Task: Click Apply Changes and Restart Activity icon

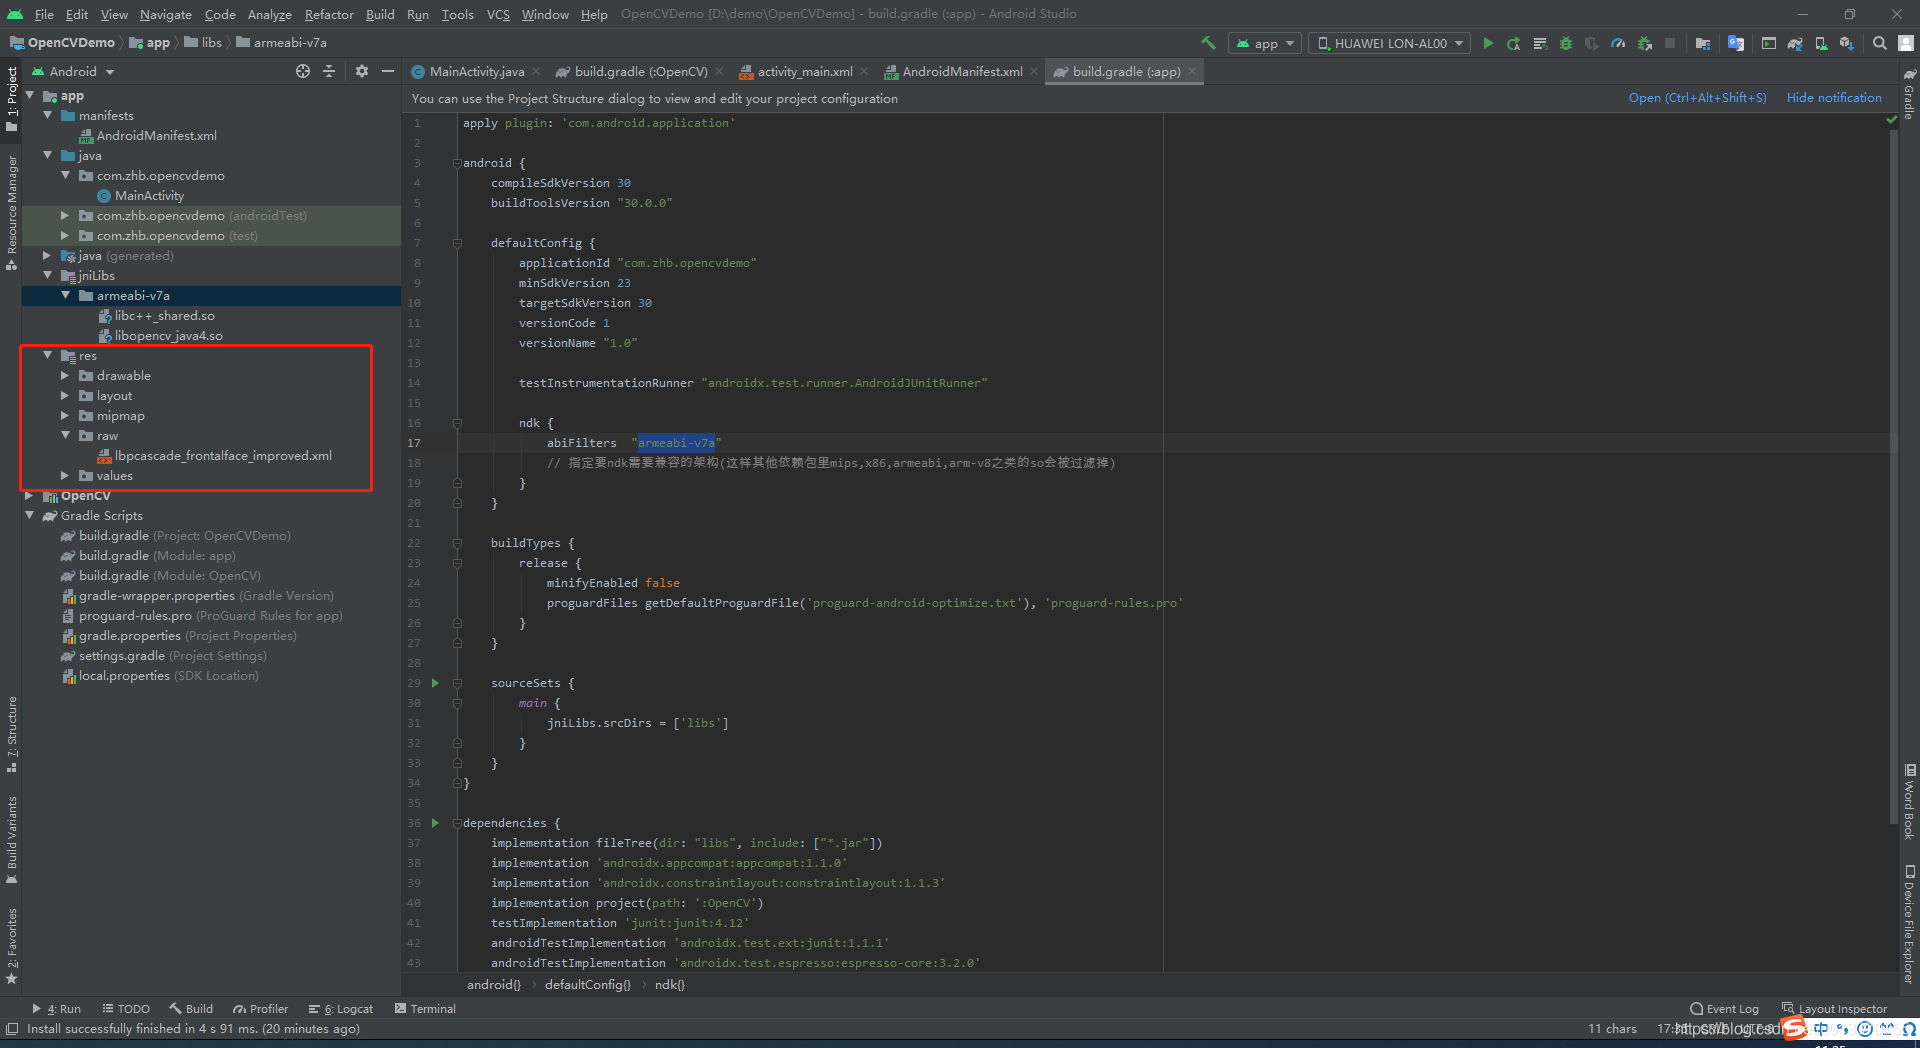Action: pos(1514,43)
